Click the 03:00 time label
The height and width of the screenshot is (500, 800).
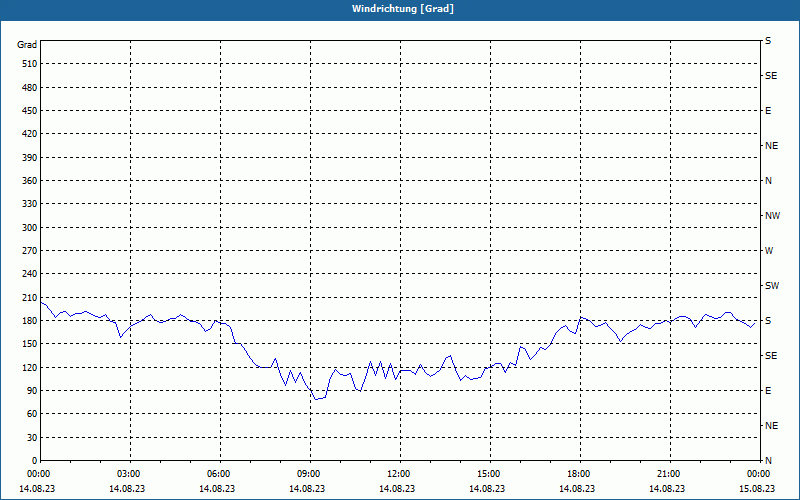coord(127,474)
